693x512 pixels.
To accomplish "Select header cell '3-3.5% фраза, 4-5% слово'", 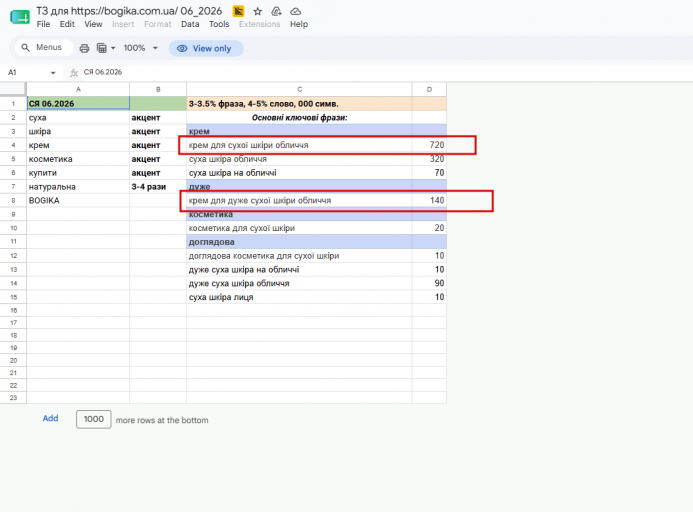I will [299, 103].
